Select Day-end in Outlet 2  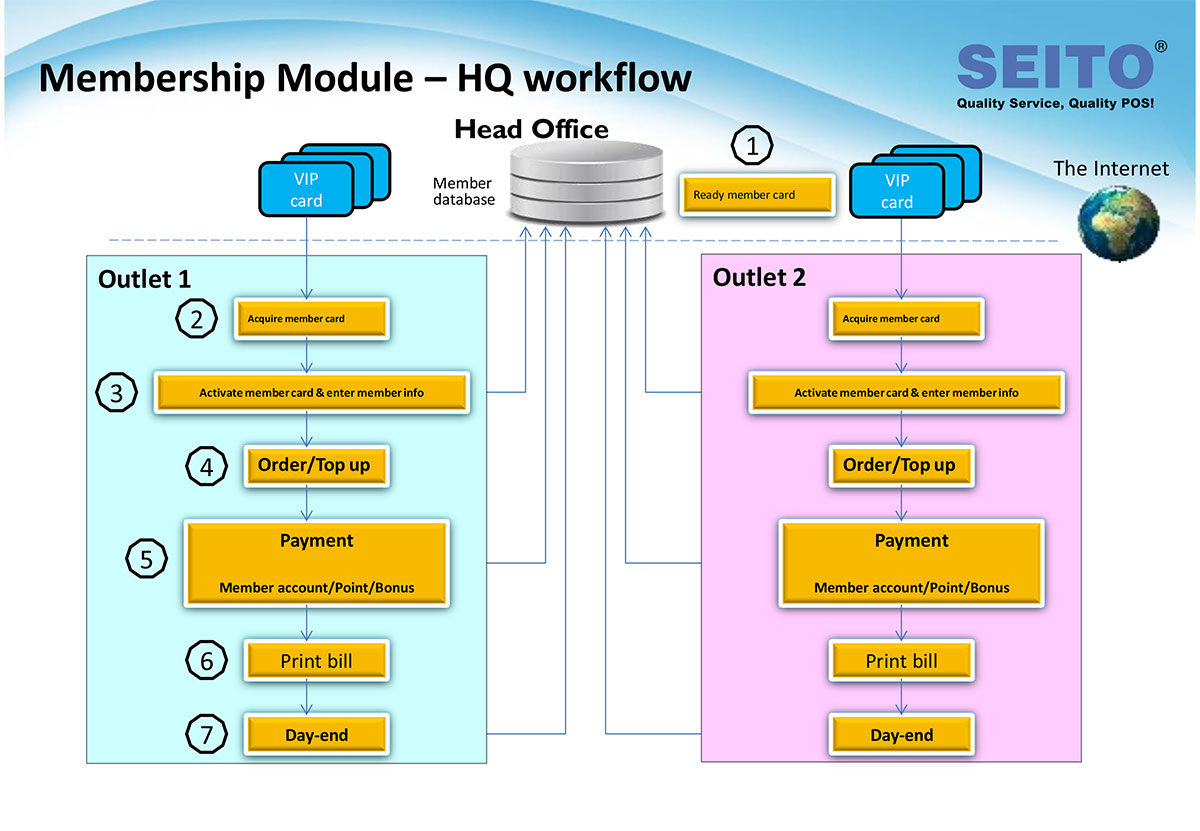(x=900, y=735)
